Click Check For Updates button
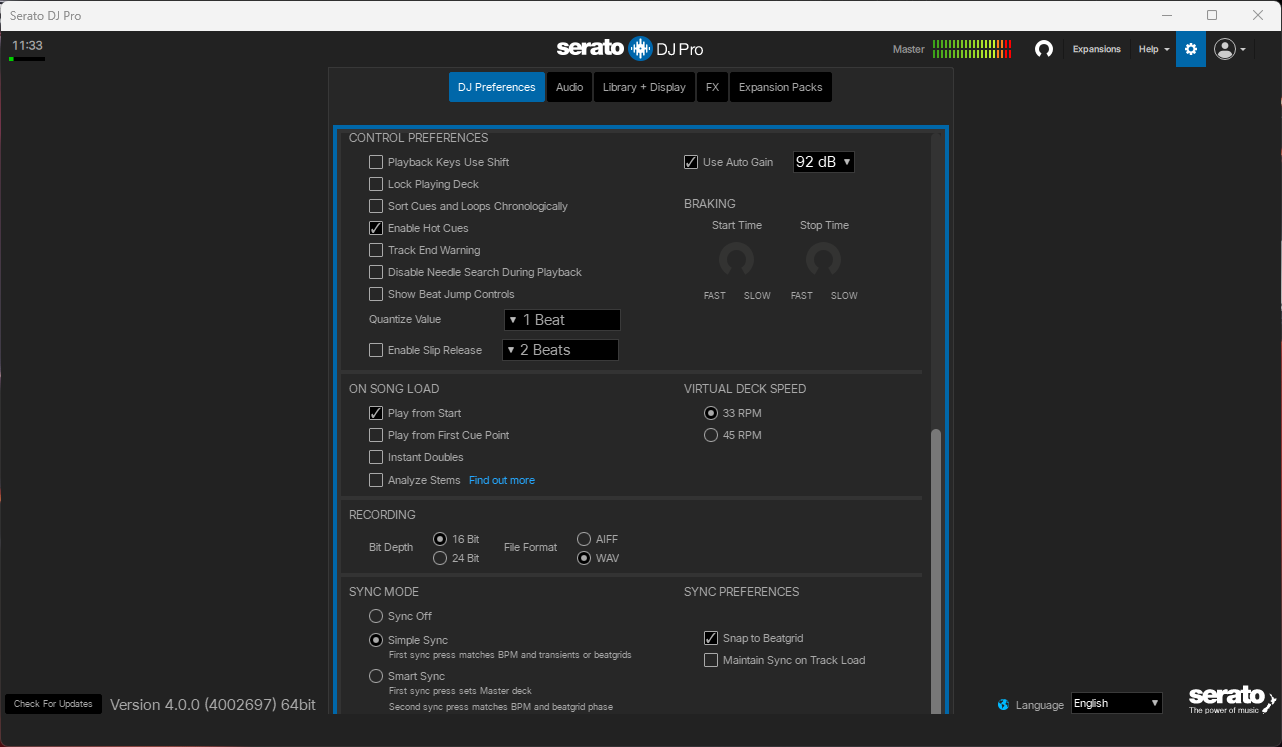Screen dimensions: 1282x747 click(54, 704)
